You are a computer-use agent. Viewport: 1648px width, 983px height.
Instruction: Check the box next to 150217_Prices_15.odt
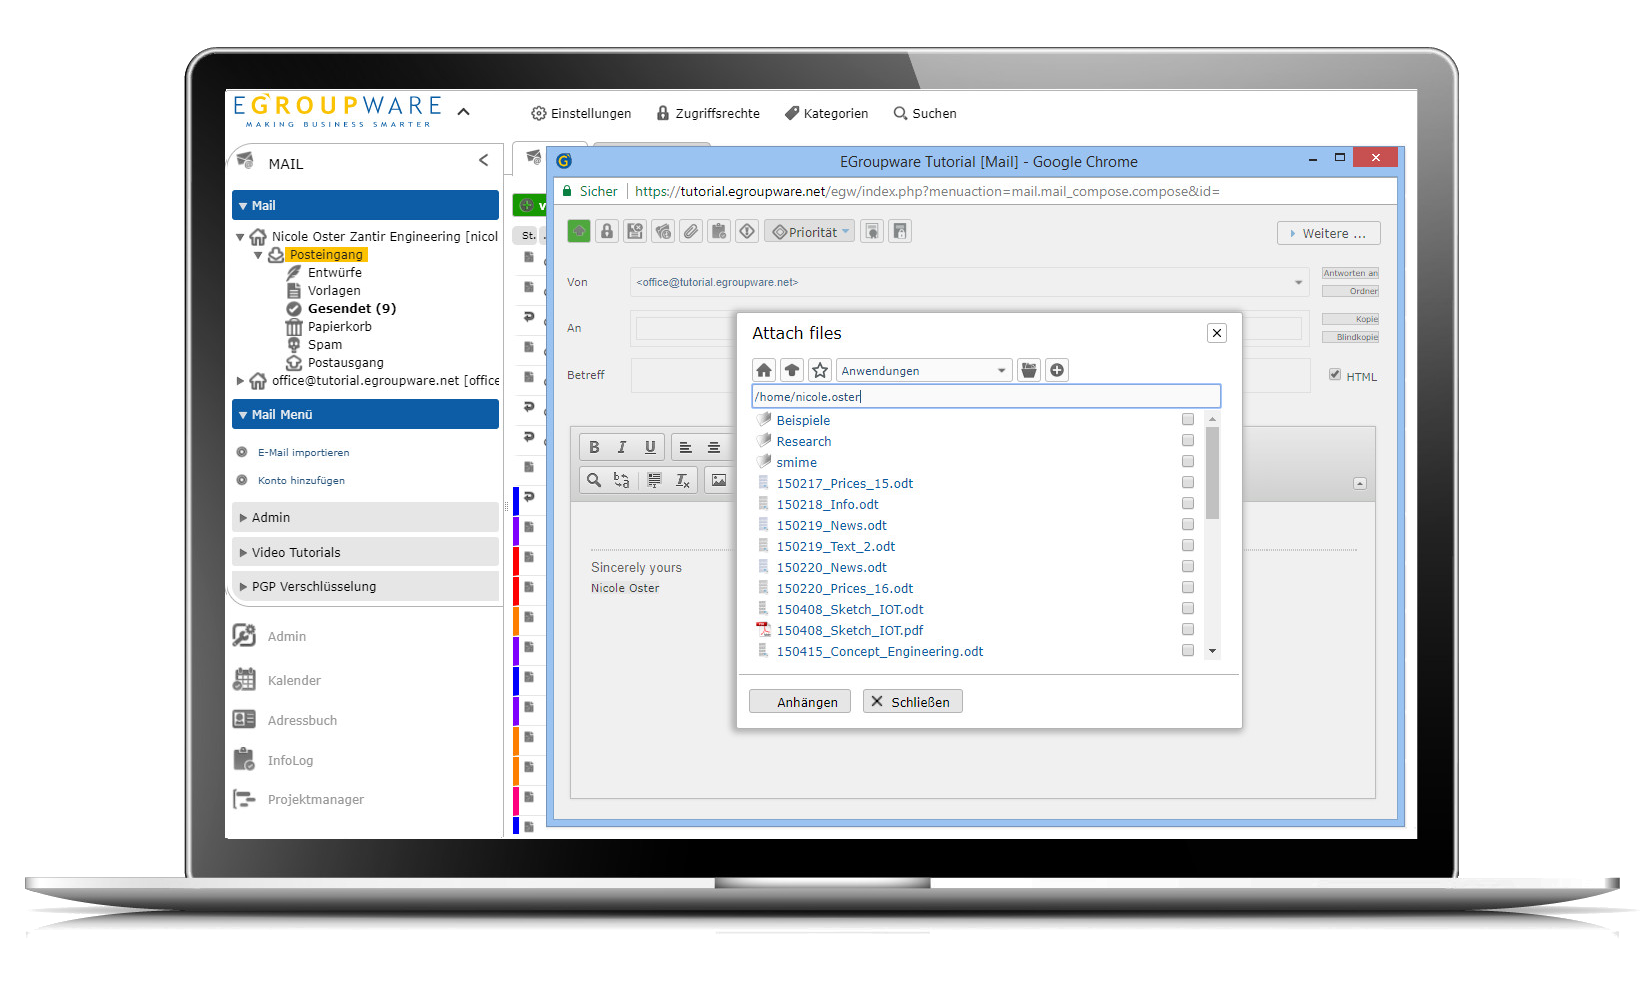(x=1187, y=482)
